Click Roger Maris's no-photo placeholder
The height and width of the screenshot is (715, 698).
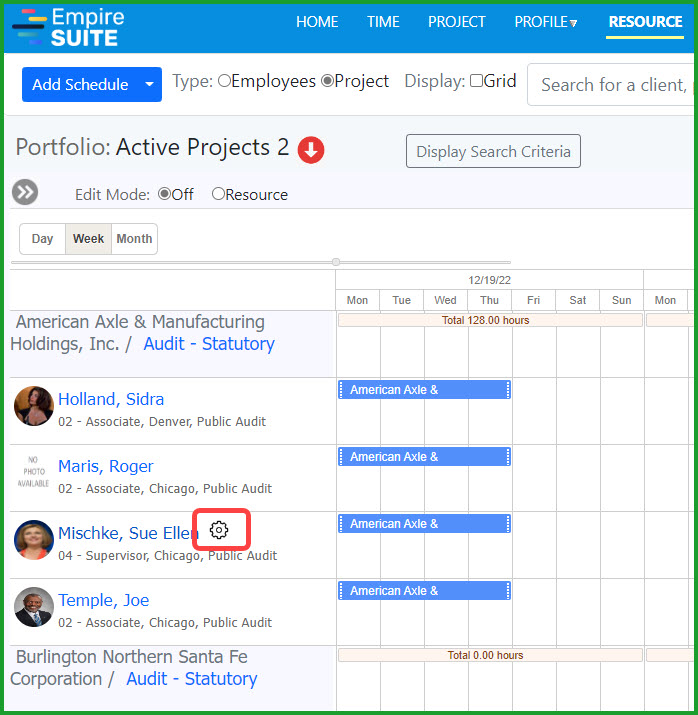tap(34, 471)
